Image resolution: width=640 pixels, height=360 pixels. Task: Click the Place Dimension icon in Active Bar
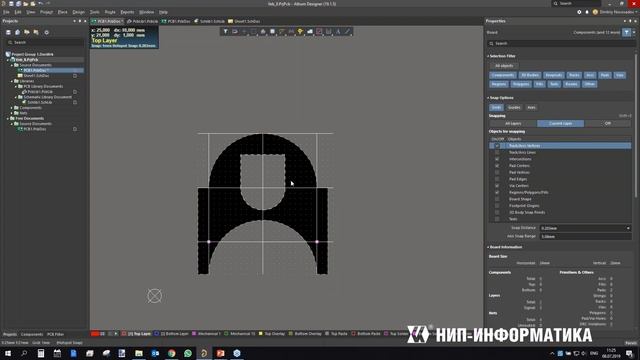(x=329, y=31)
